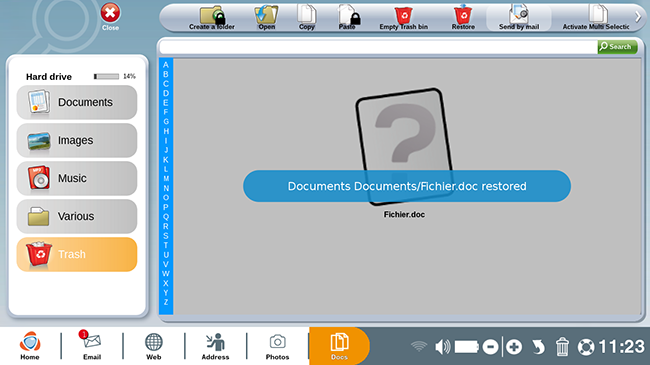Viewport: 650px width, 365px height.
Task: Go to Home from the bottom bar
Action: (30, 346)
